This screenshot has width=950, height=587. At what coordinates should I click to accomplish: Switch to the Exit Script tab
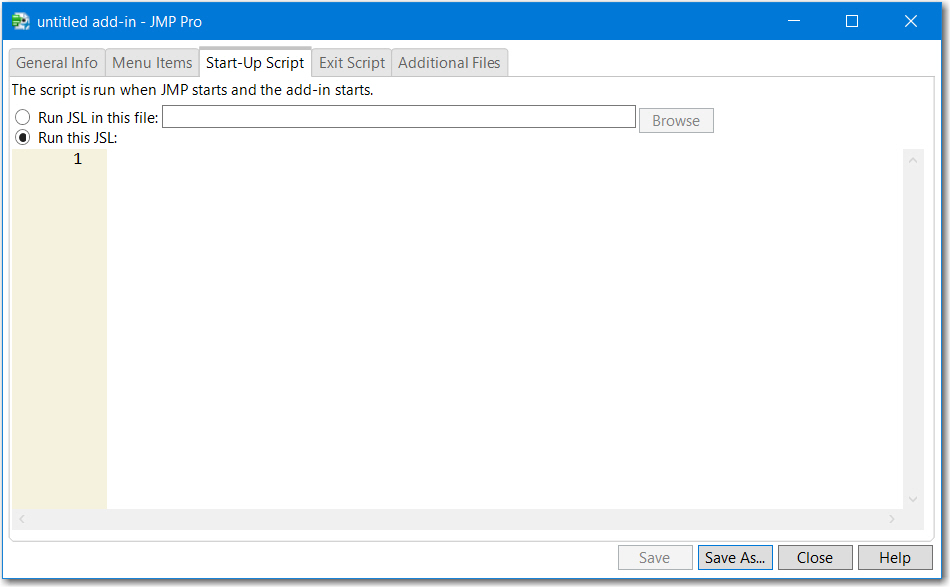352,62
